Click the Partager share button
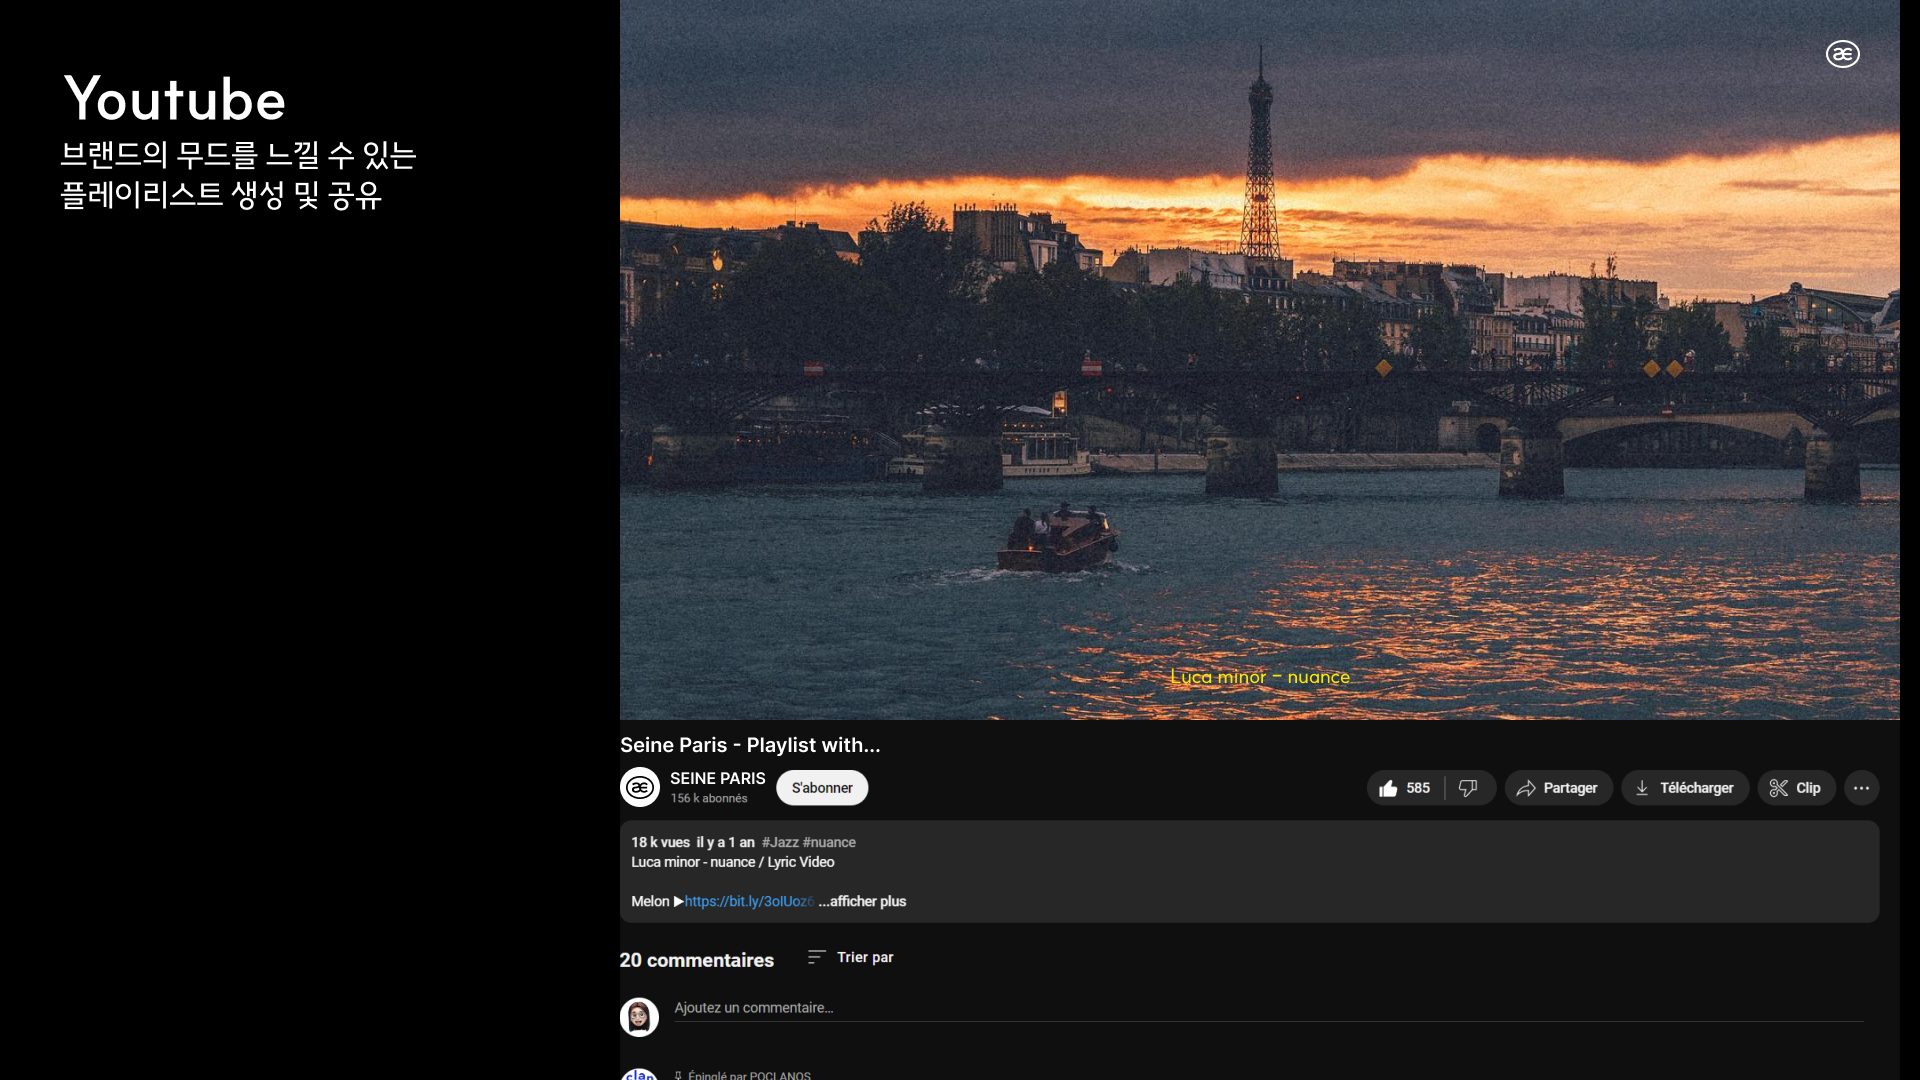The image size is (1920, 1080). pyautogui.click(x=1557, y=788)
